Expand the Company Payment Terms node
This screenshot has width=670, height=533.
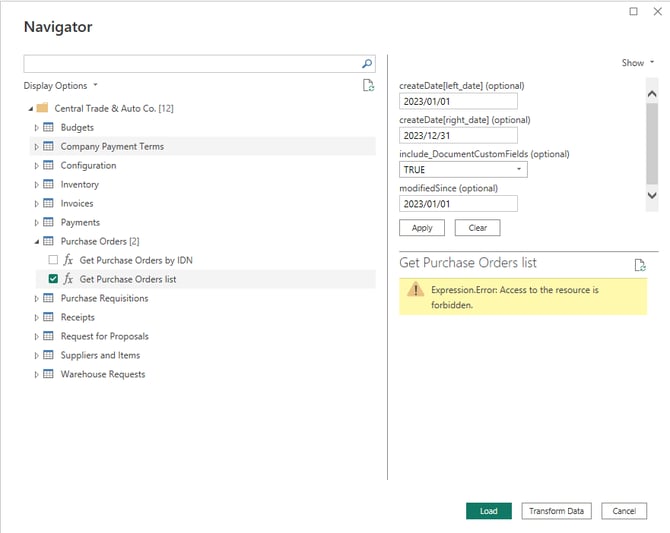[36, 147]
